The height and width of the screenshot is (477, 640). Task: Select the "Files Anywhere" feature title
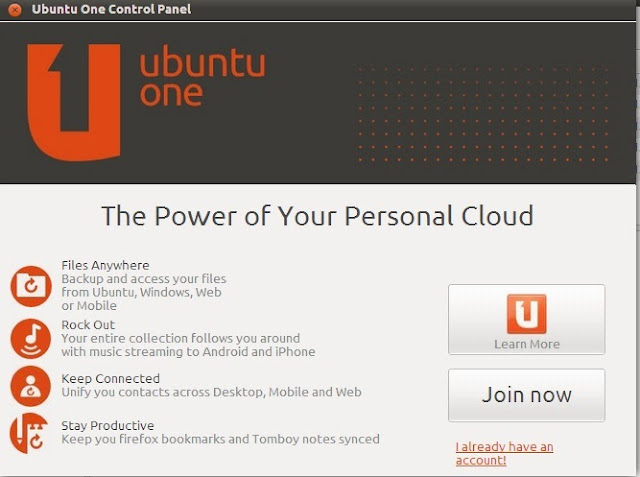pos(105,265)
